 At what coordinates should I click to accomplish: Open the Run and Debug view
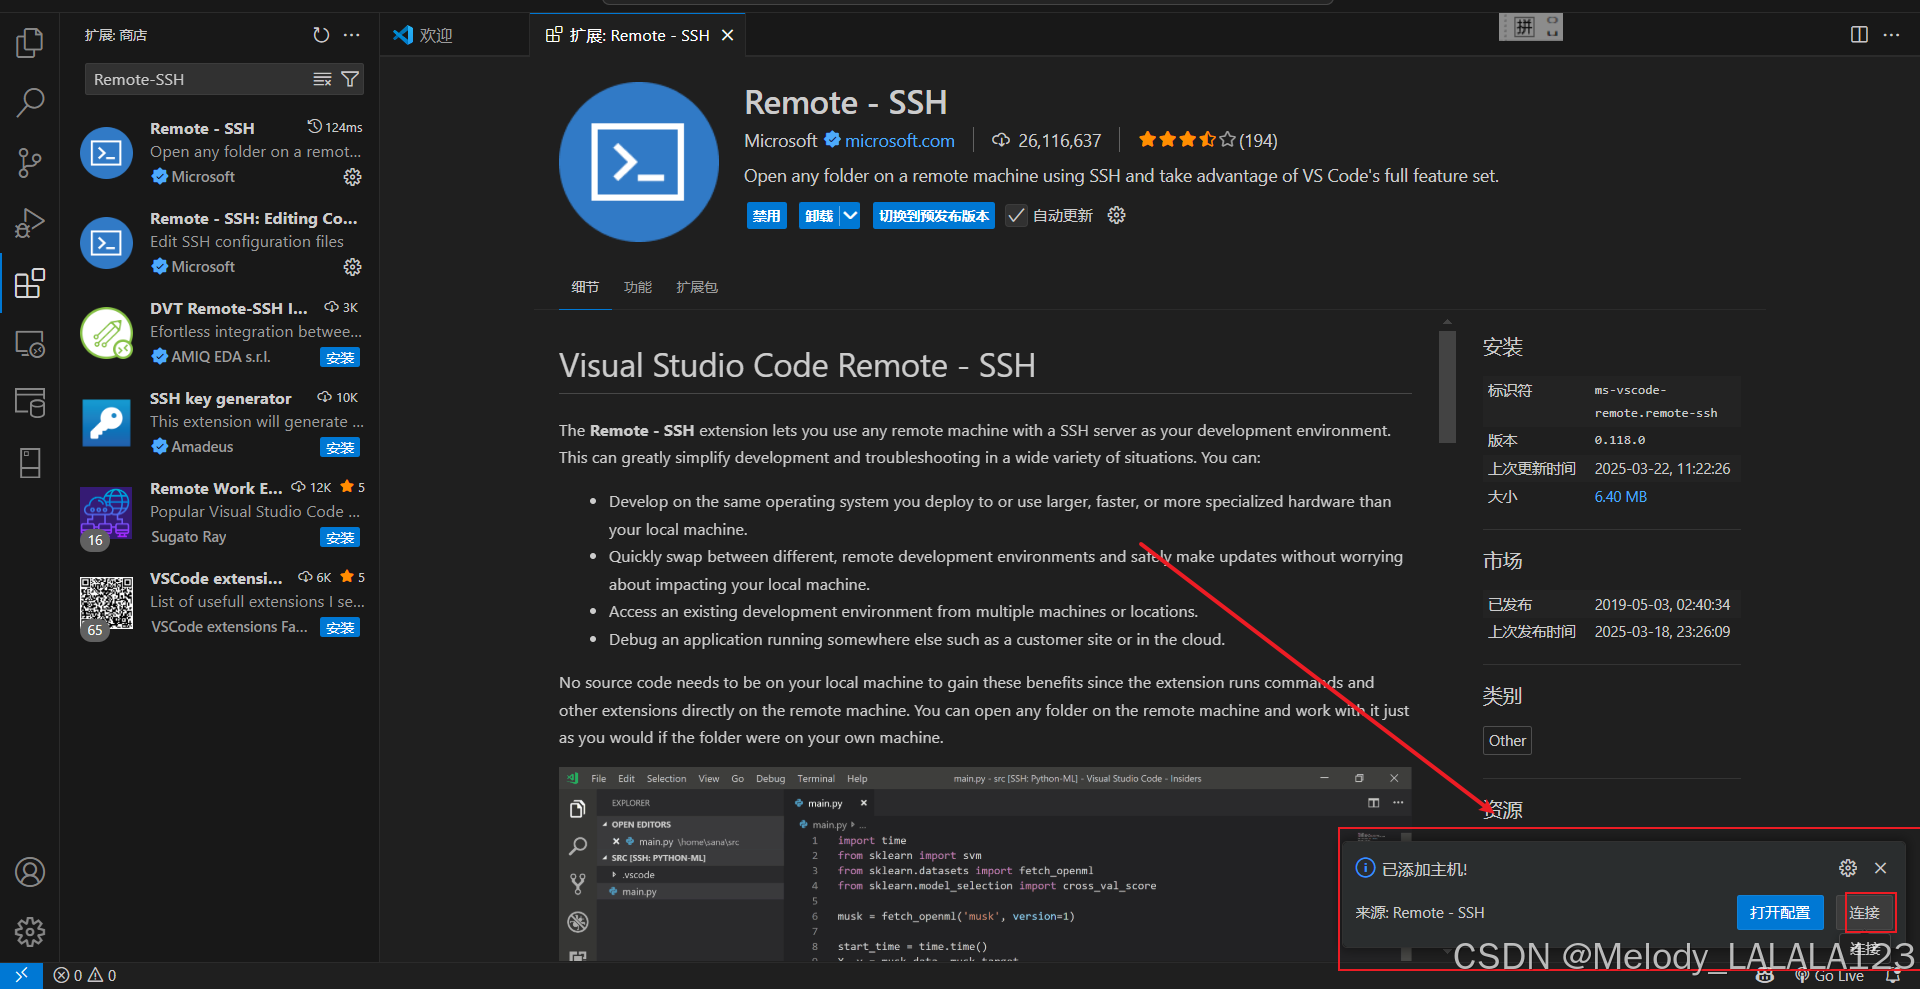(x=30, y=223)
